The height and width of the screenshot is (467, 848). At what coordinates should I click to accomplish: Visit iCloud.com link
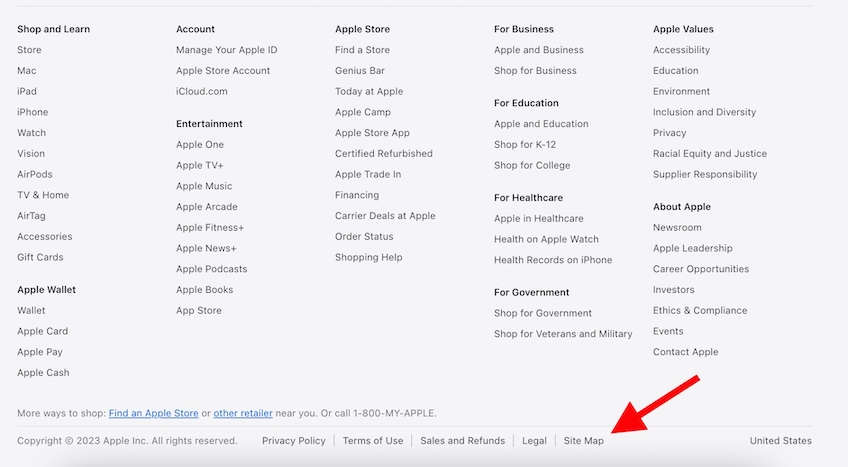coord(202,91)
